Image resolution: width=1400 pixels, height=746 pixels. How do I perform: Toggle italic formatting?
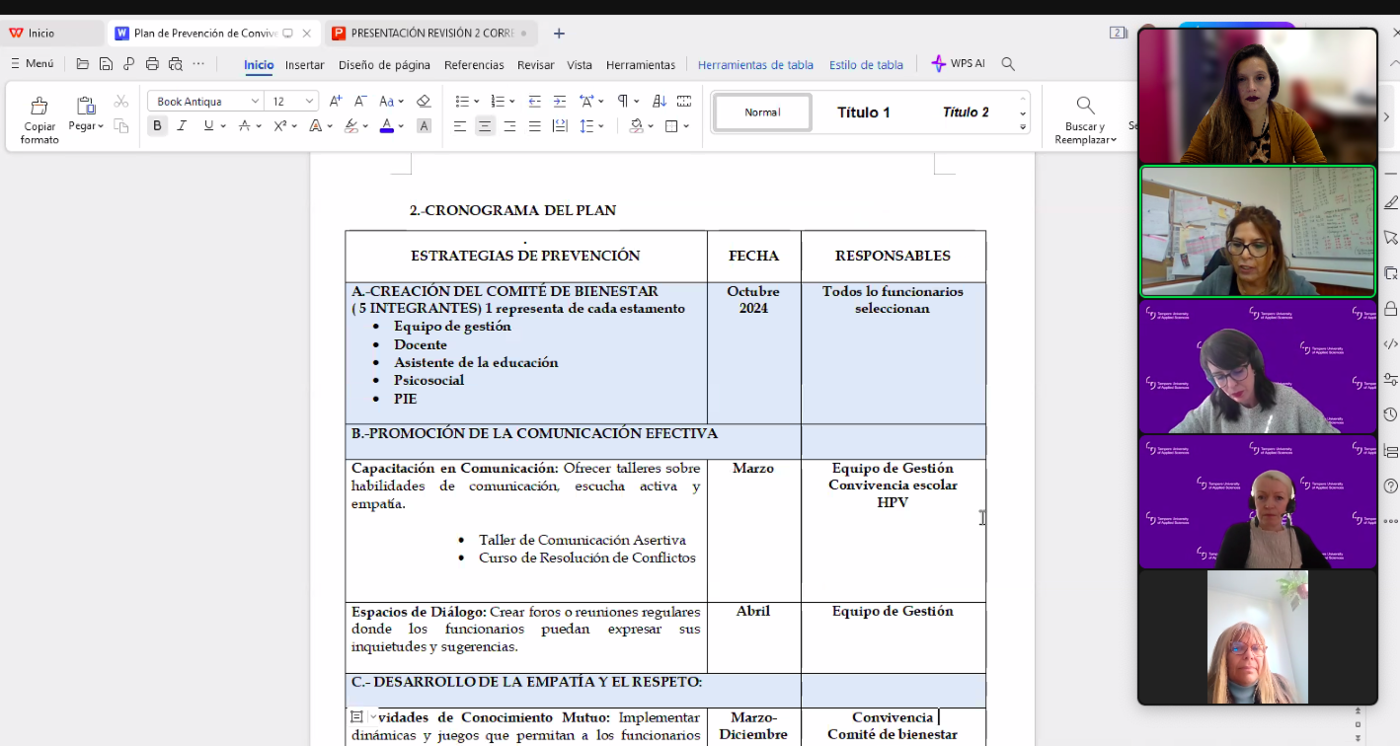click(x=182, y=126)
